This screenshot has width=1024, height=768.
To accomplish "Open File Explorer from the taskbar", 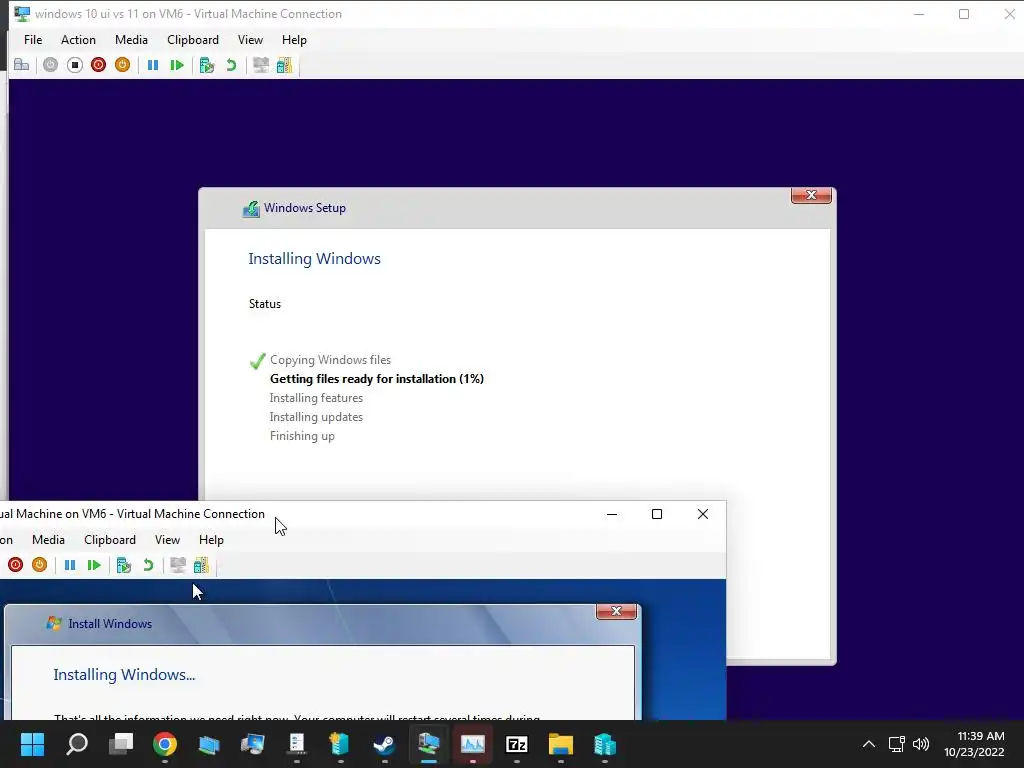I will [x=560, y=744].
